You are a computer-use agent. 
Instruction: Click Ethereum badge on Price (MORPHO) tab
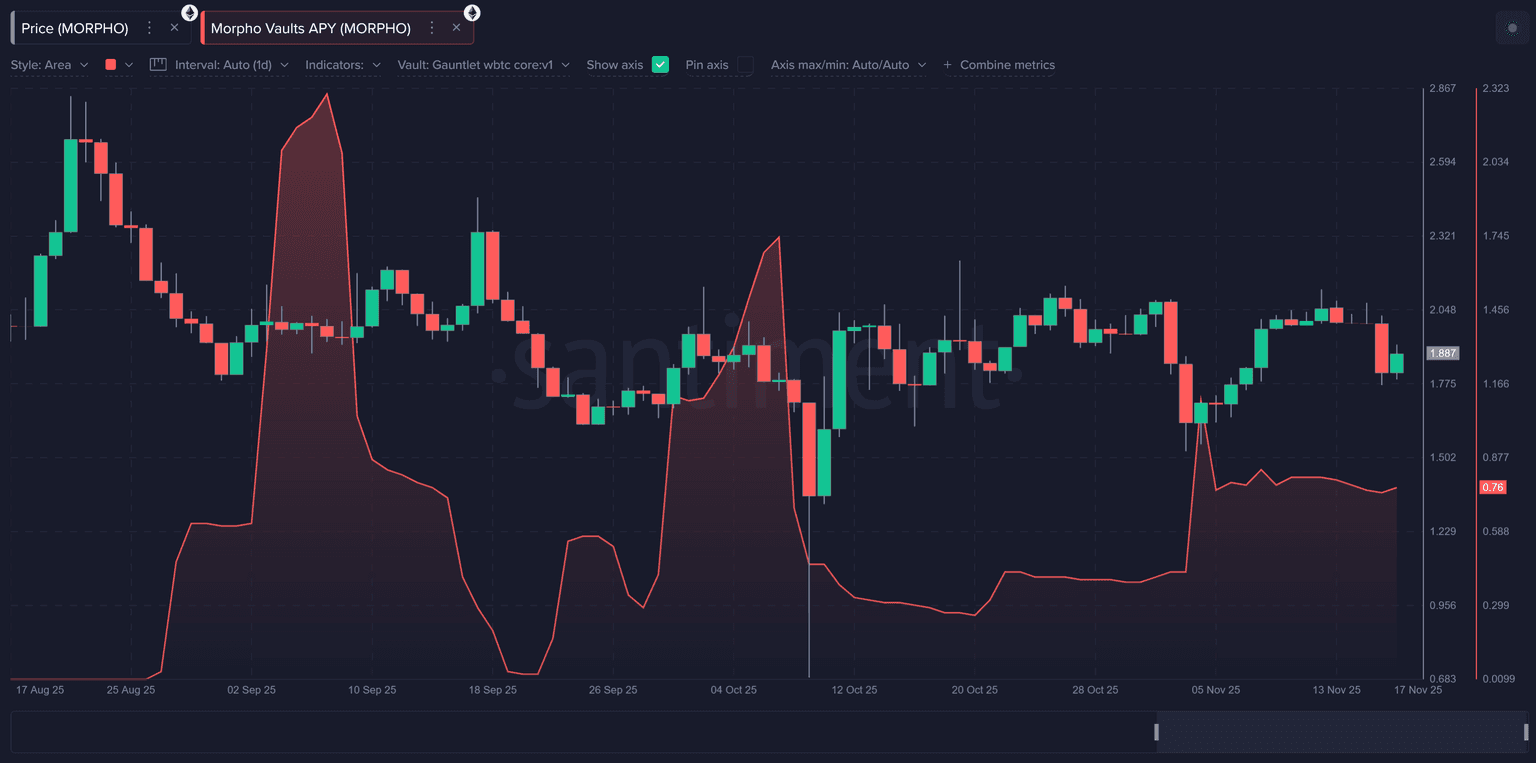(x=189, y=13)
